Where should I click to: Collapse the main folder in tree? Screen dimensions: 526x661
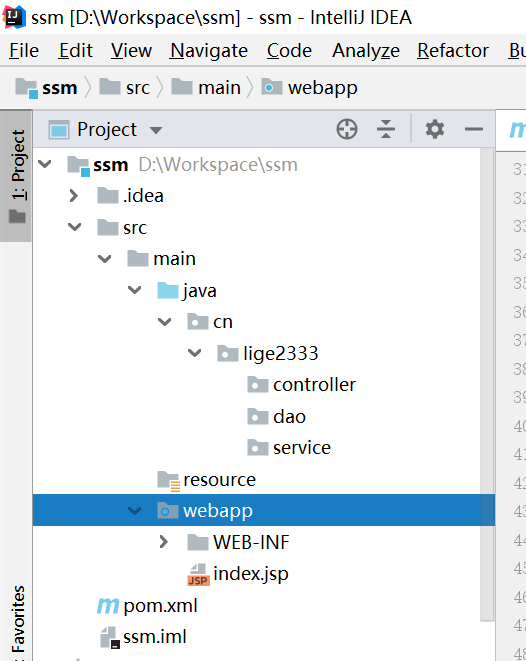click(105, 258)
